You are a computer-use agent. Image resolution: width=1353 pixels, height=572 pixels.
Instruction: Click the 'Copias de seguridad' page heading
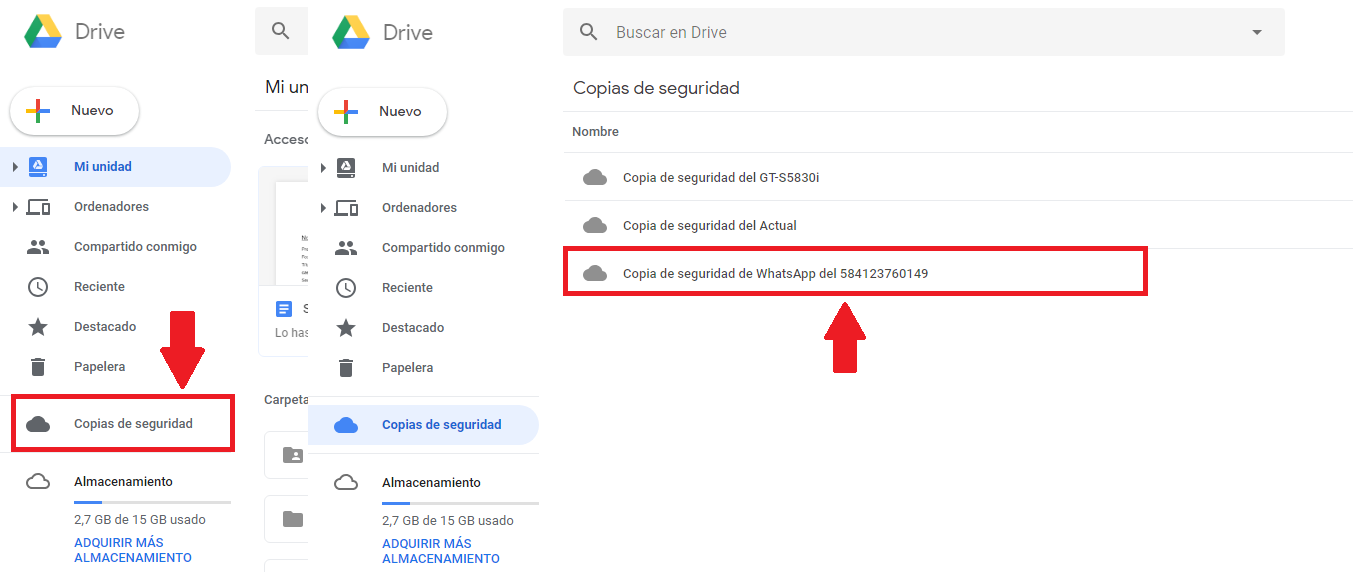(x=656, y=88)
